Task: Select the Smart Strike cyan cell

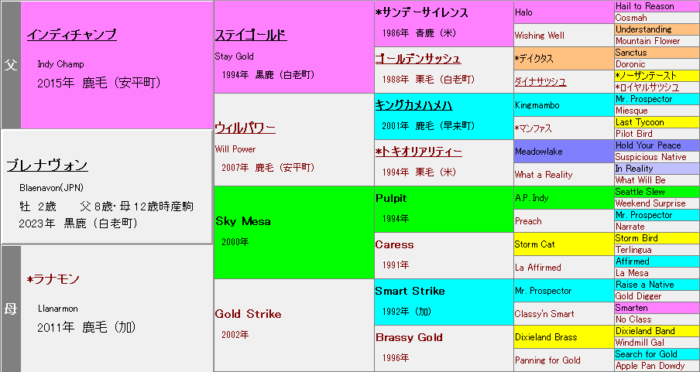Action: [444, 302]
